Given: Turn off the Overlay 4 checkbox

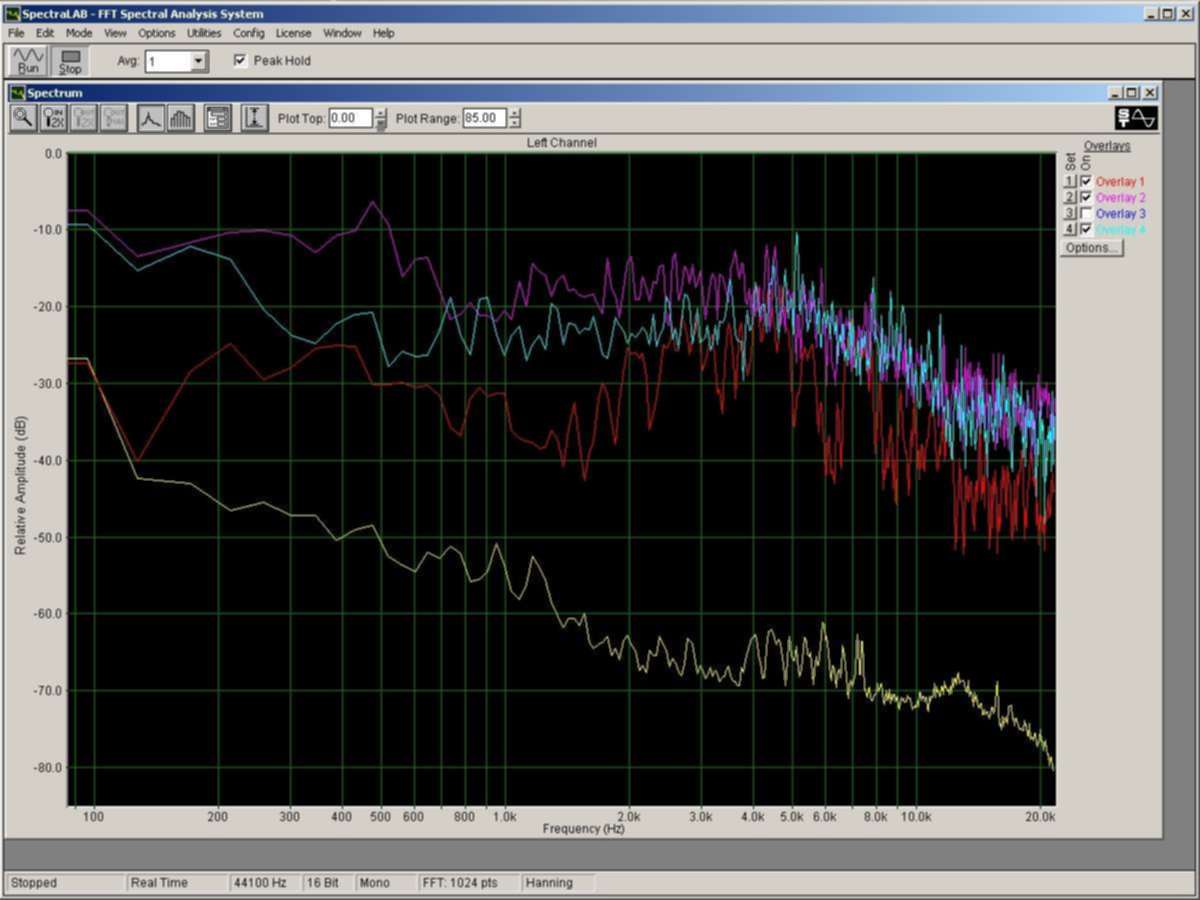Looking at the screenshot, I should click(x=1086, y=230).
